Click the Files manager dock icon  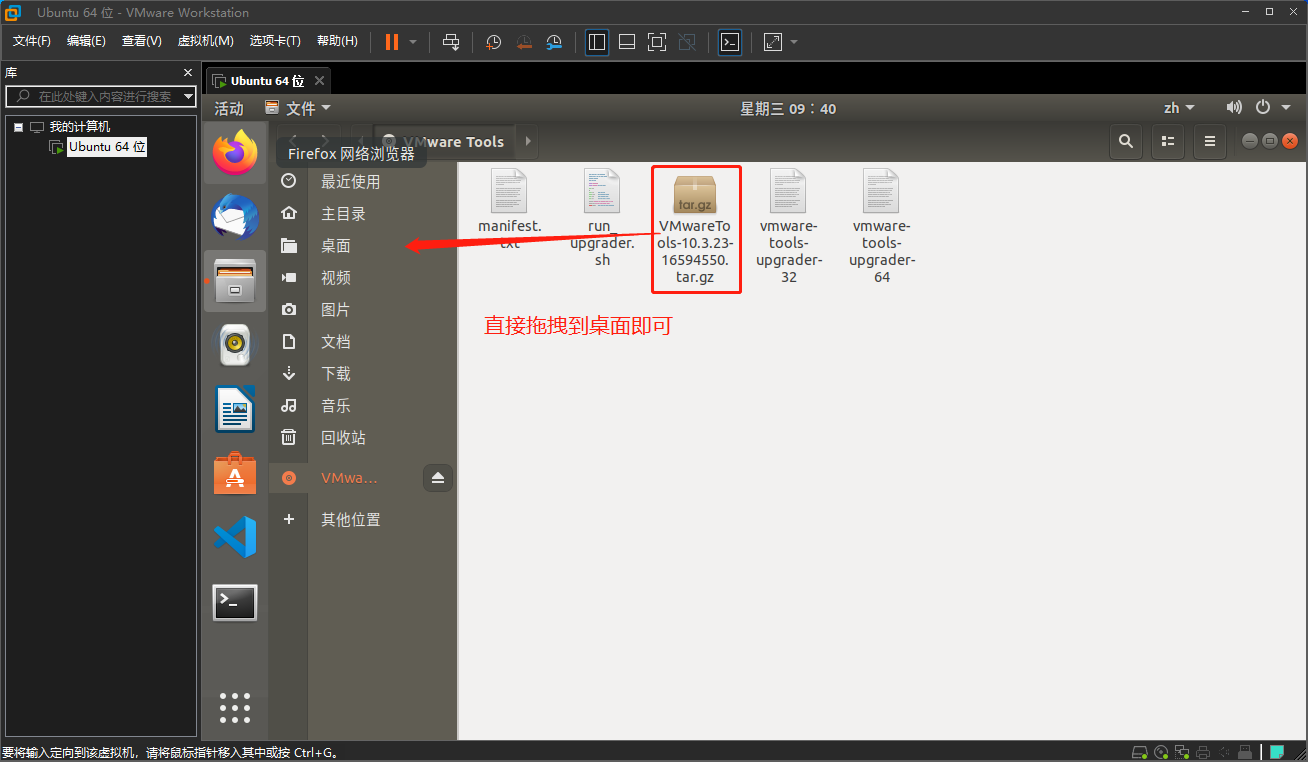pos(235,281)
